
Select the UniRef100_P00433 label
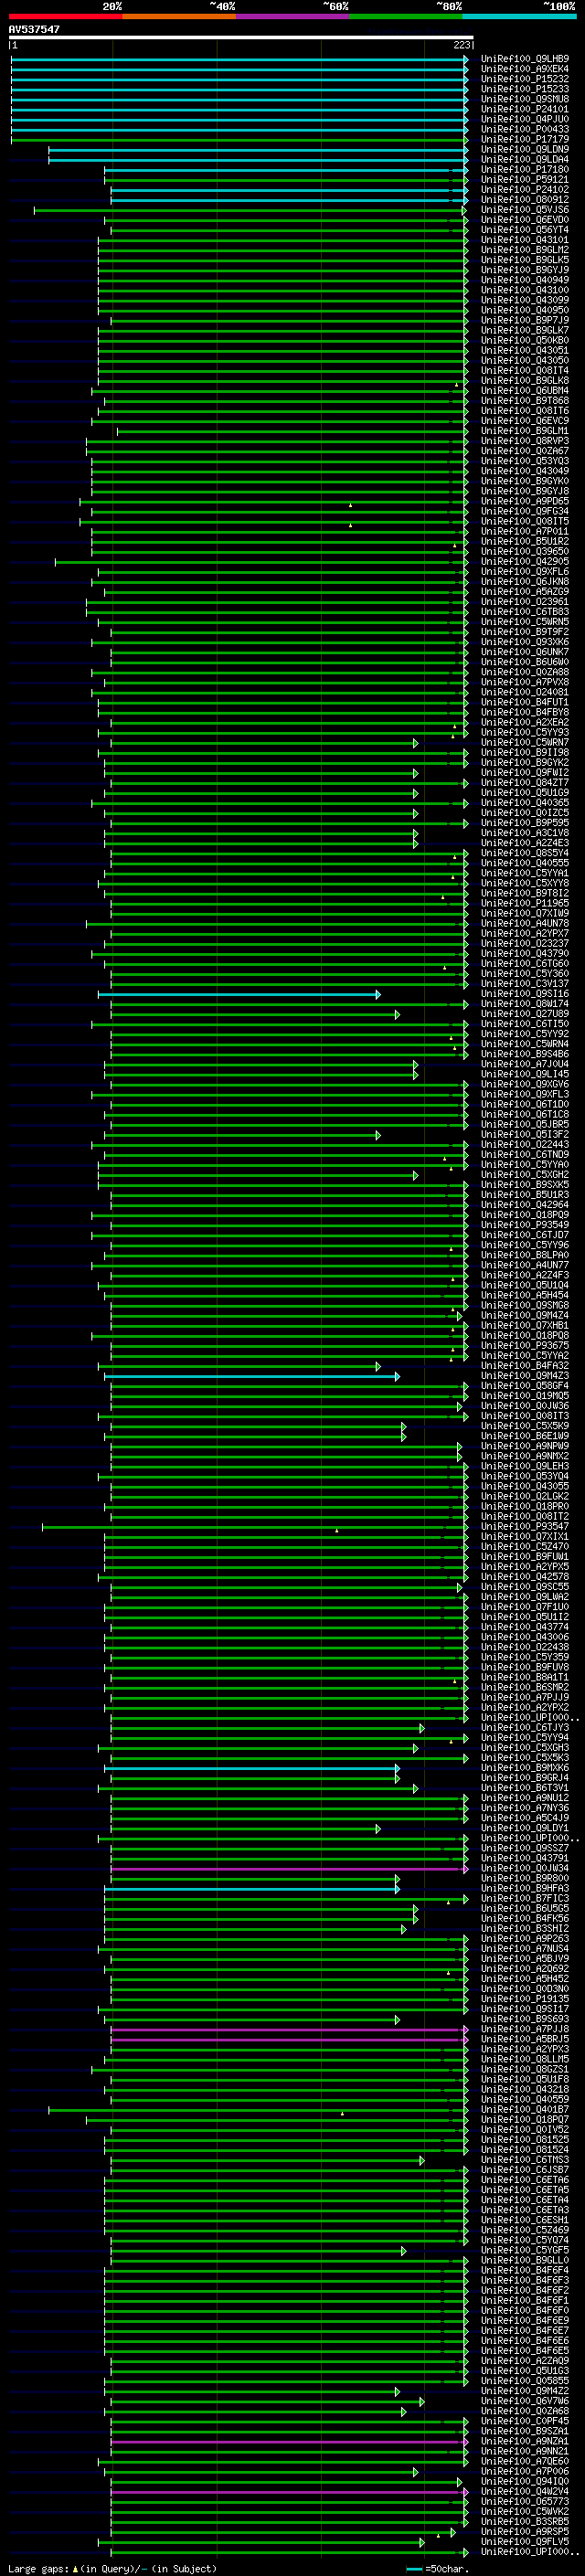(x=525, y=129)
